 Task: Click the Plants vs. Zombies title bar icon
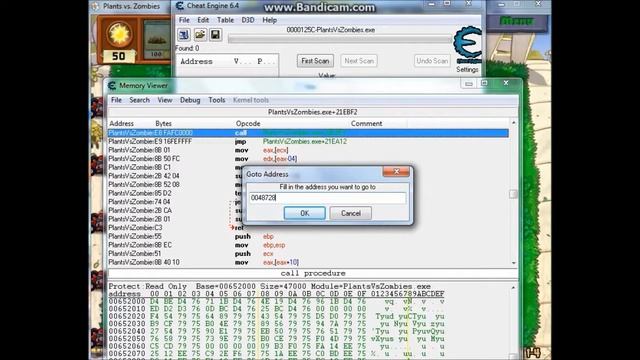(96, 6)
